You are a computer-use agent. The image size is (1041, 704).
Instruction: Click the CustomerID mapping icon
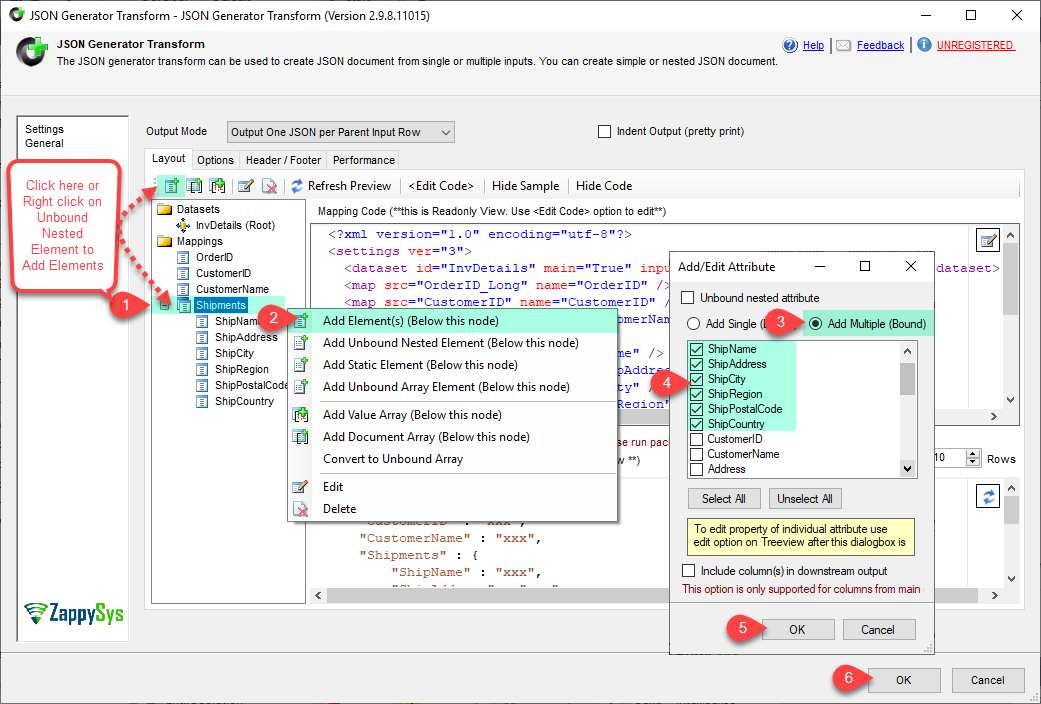click(183, 273)
